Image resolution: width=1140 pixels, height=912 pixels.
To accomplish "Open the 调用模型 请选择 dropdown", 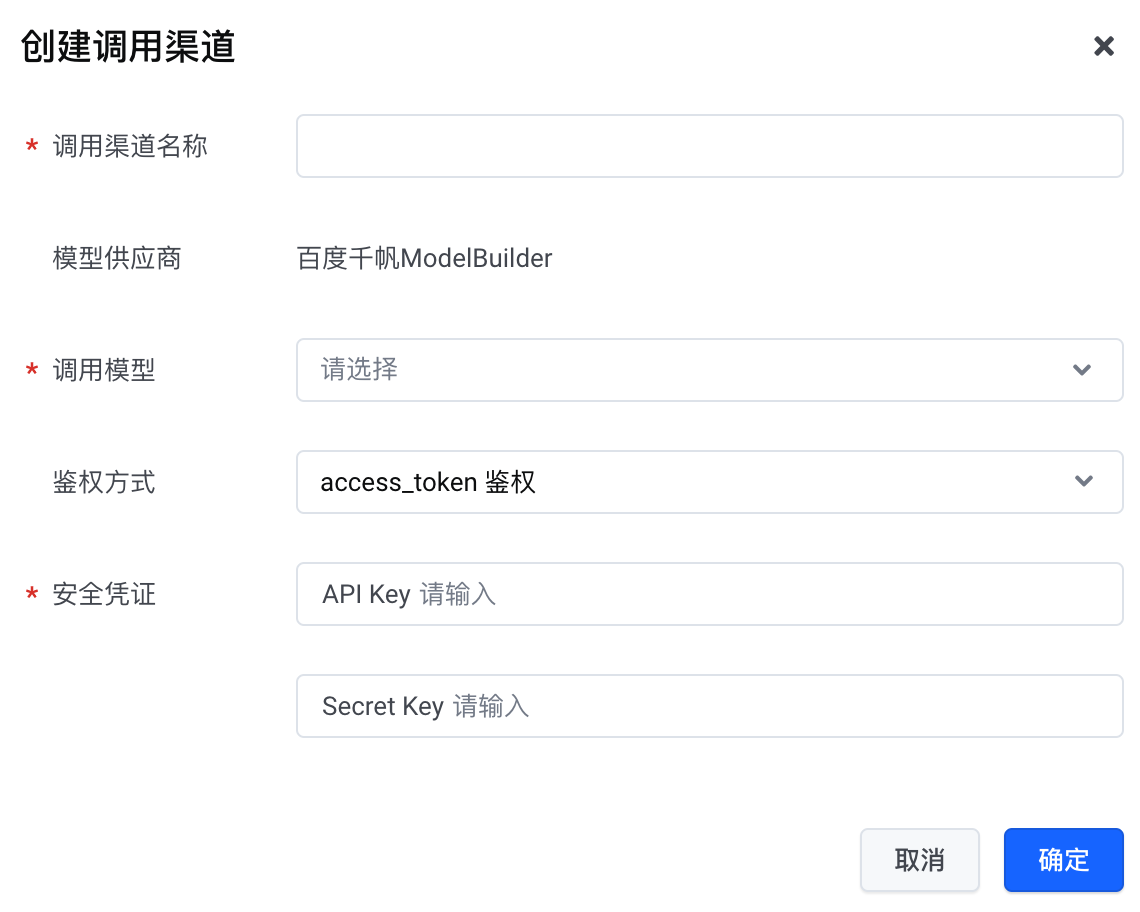I will 710,369.
